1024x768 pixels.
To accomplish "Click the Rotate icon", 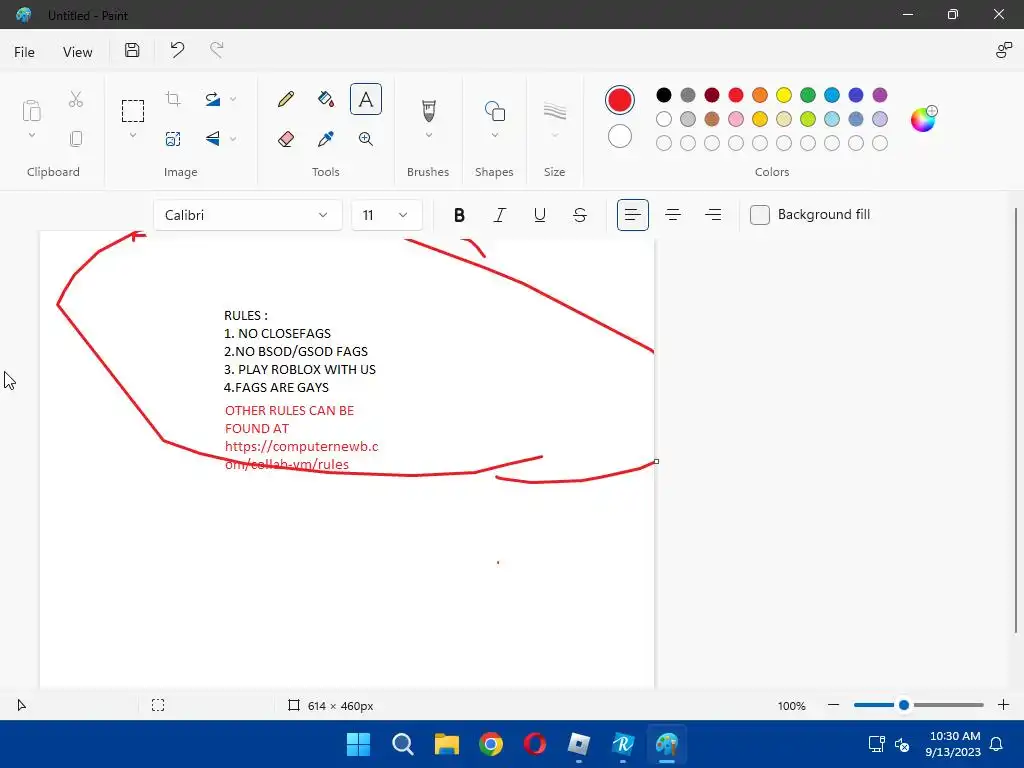I will (213, 99).
